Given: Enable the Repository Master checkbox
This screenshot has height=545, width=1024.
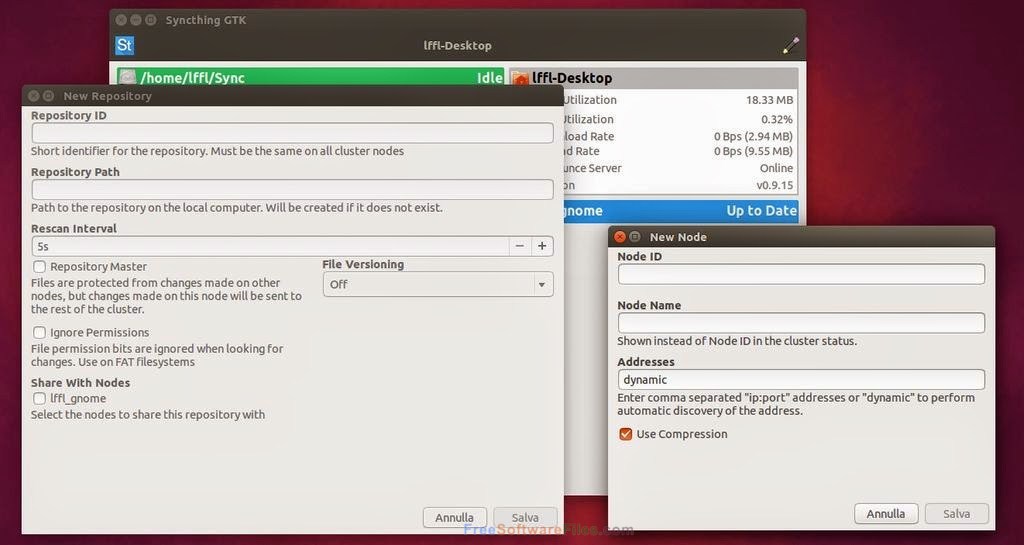Looking at the screenshot, I should pyautogui.click(x=40, y=266).
